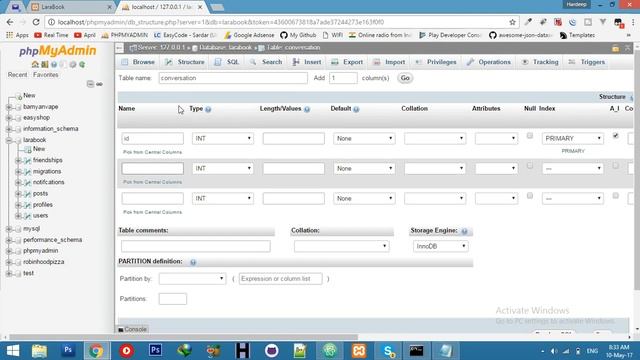Click the users table icon
The height and width of the screenshot is (360, 640).
[28, 216]
